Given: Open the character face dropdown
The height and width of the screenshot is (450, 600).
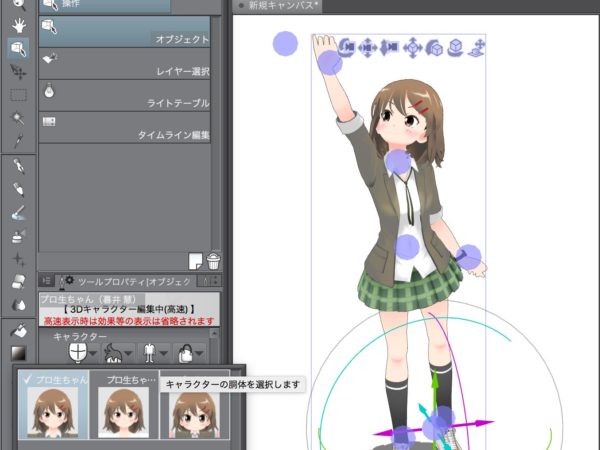Looking at the screenshot, I should (83, 353).
